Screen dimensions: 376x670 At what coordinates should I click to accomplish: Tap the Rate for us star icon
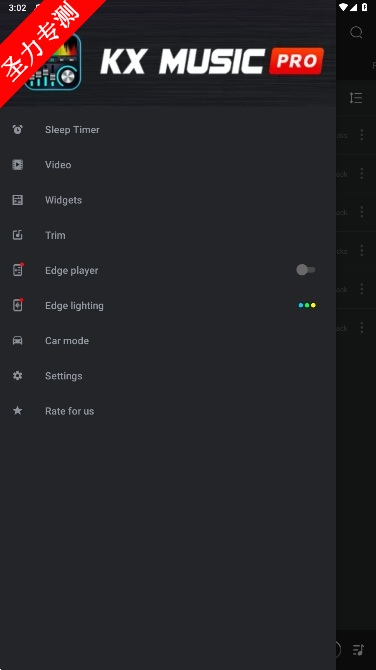pos(18,411)
